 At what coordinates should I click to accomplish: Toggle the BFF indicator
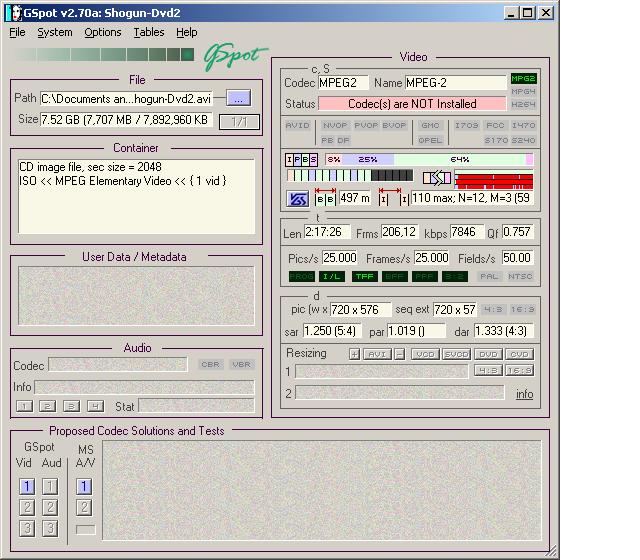click(394, 276)
